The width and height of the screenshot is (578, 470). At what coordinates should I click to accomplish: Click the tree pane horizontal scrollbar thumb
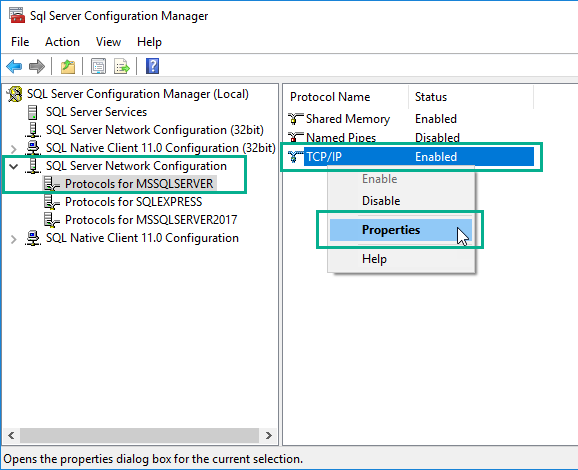click(x=139, y=436)
